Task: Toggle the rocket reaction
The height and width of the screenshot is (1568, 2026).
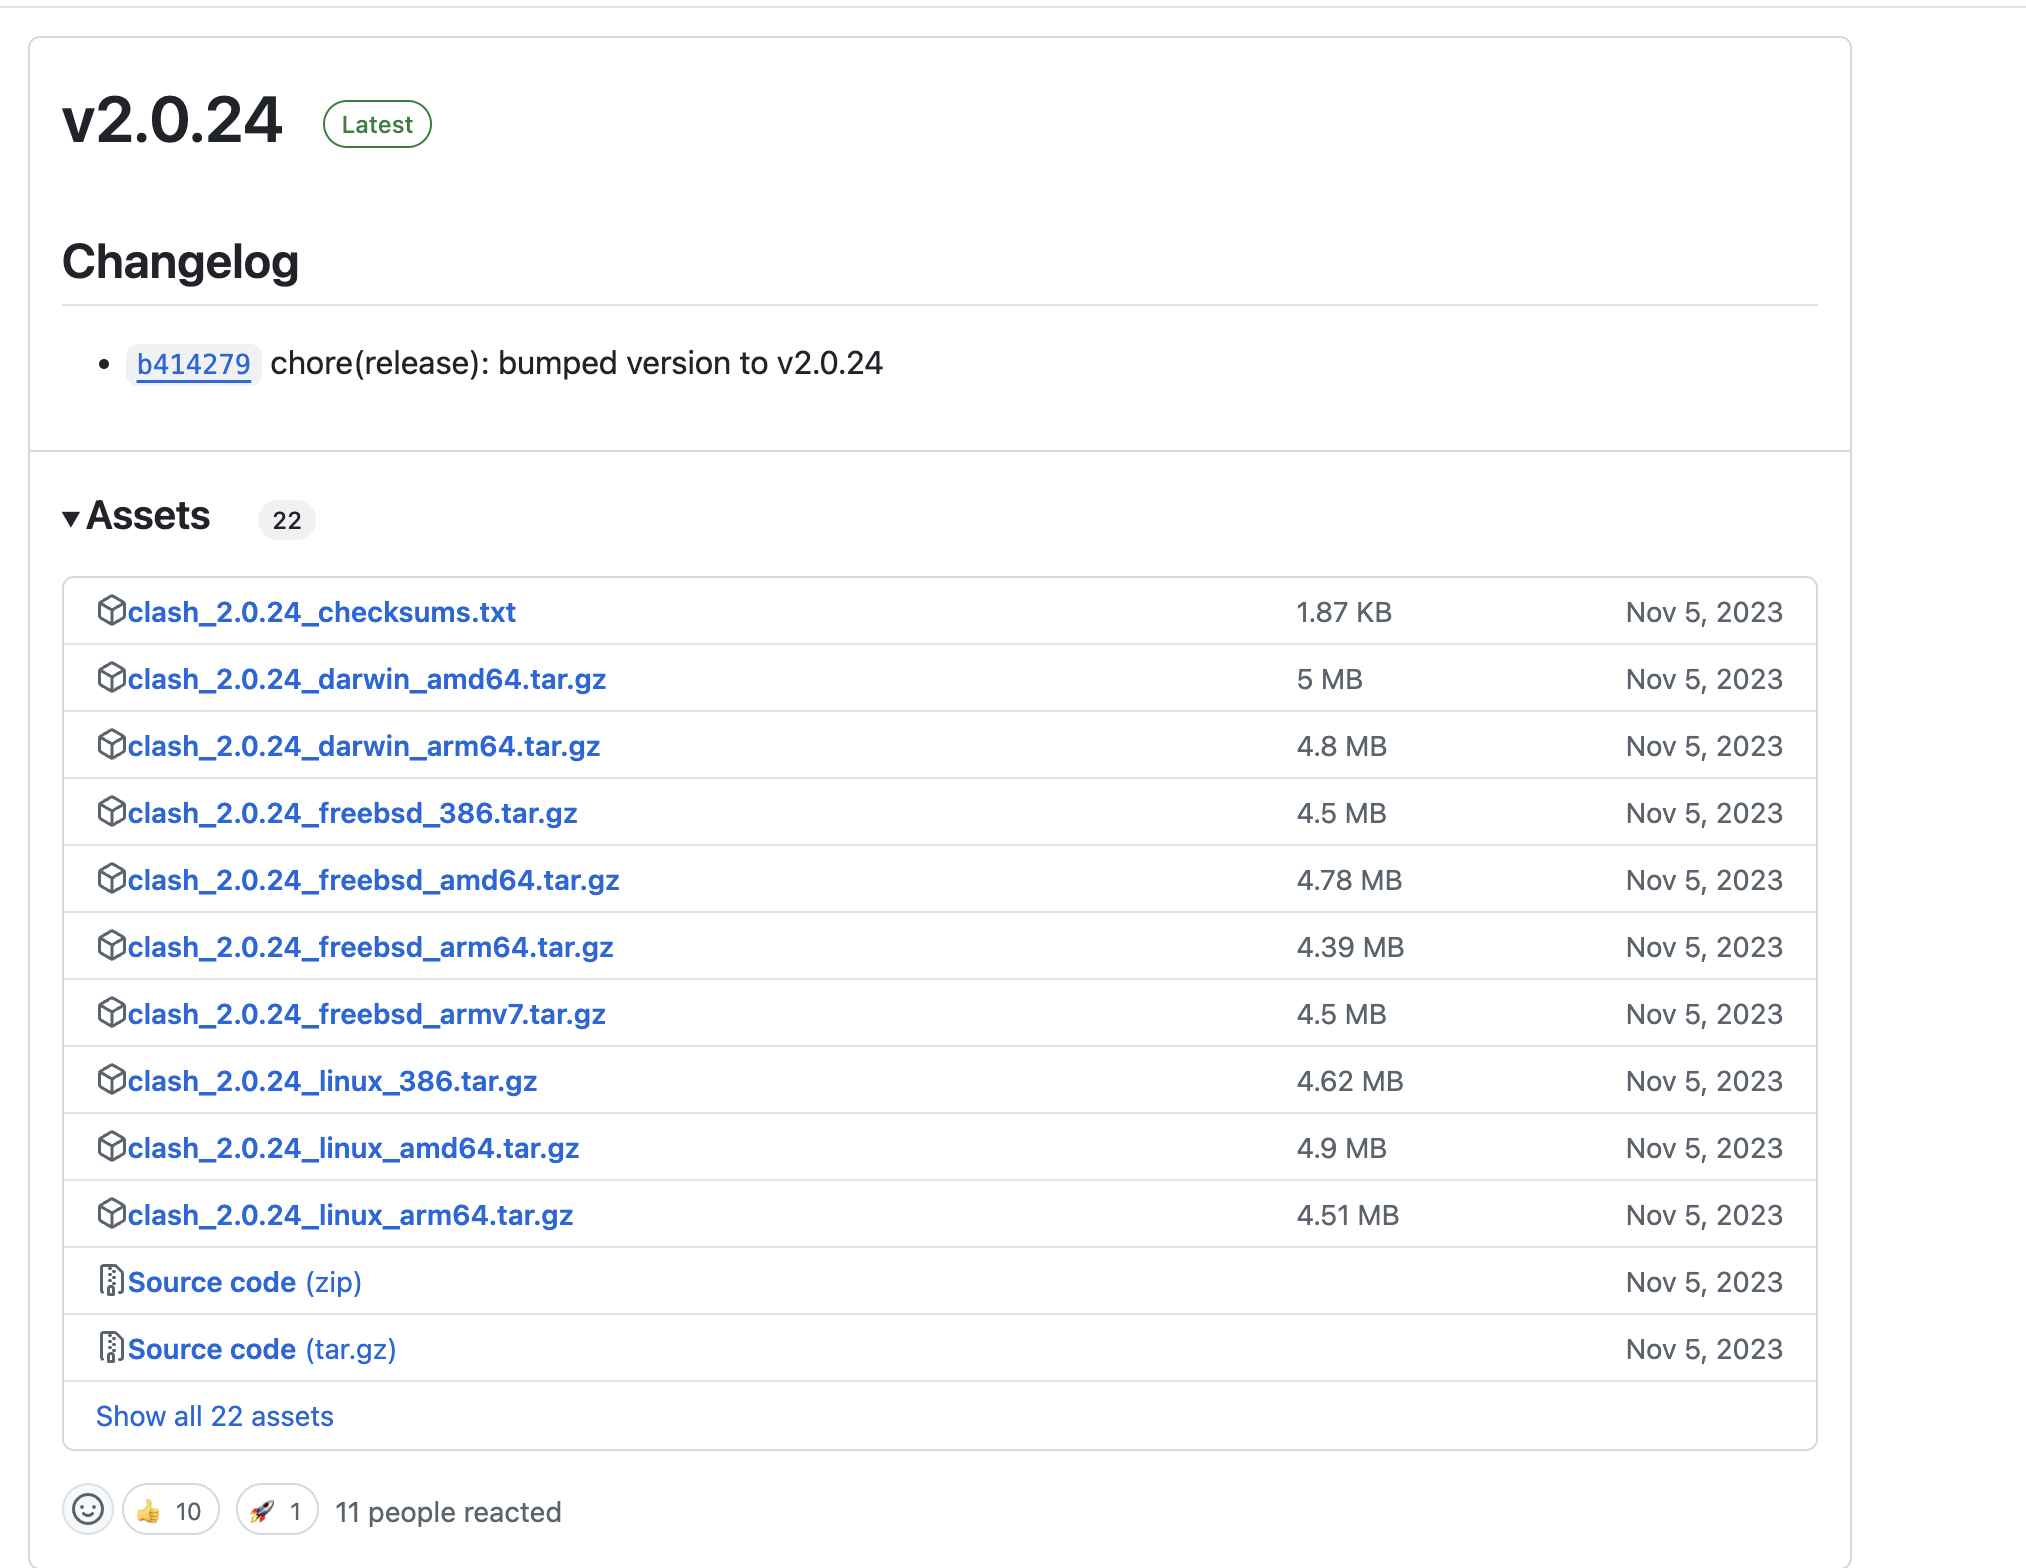Action: (x=277, y=1510)
